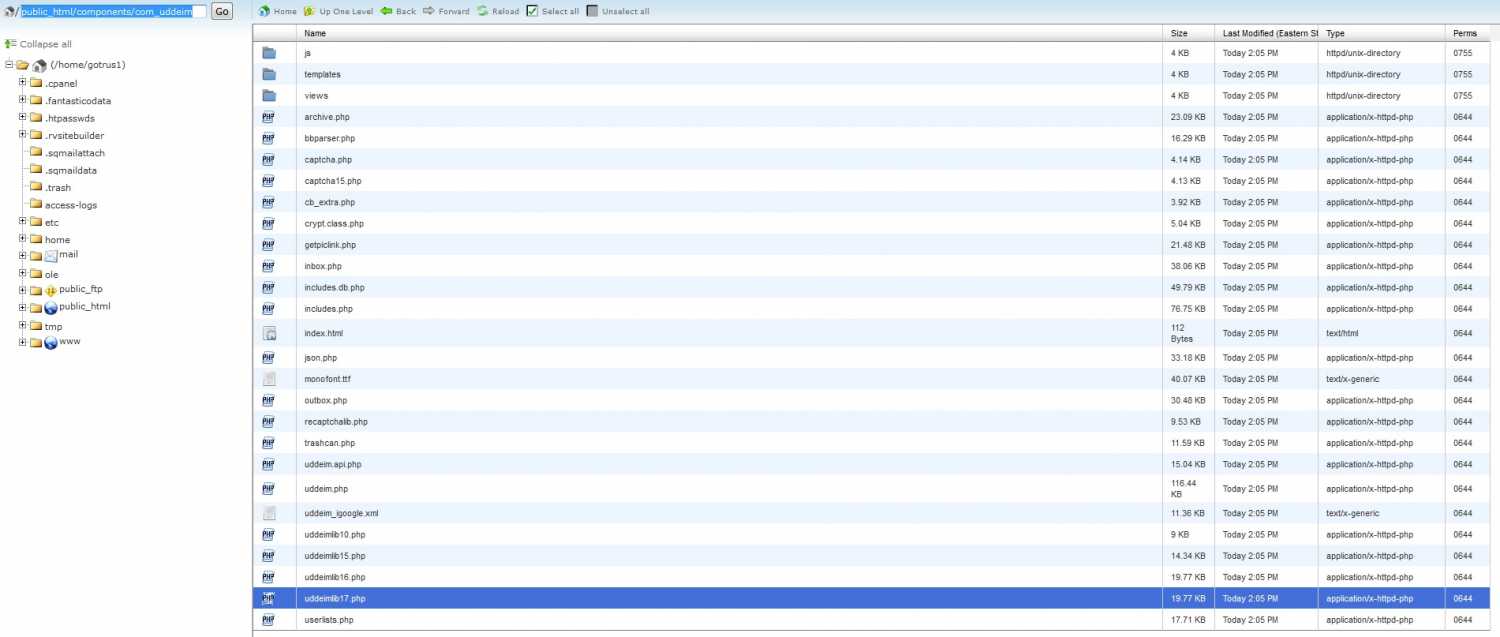Viewport: 1500px width, 637px height.
Task: Check Select all files
Action: click(532, 11)
